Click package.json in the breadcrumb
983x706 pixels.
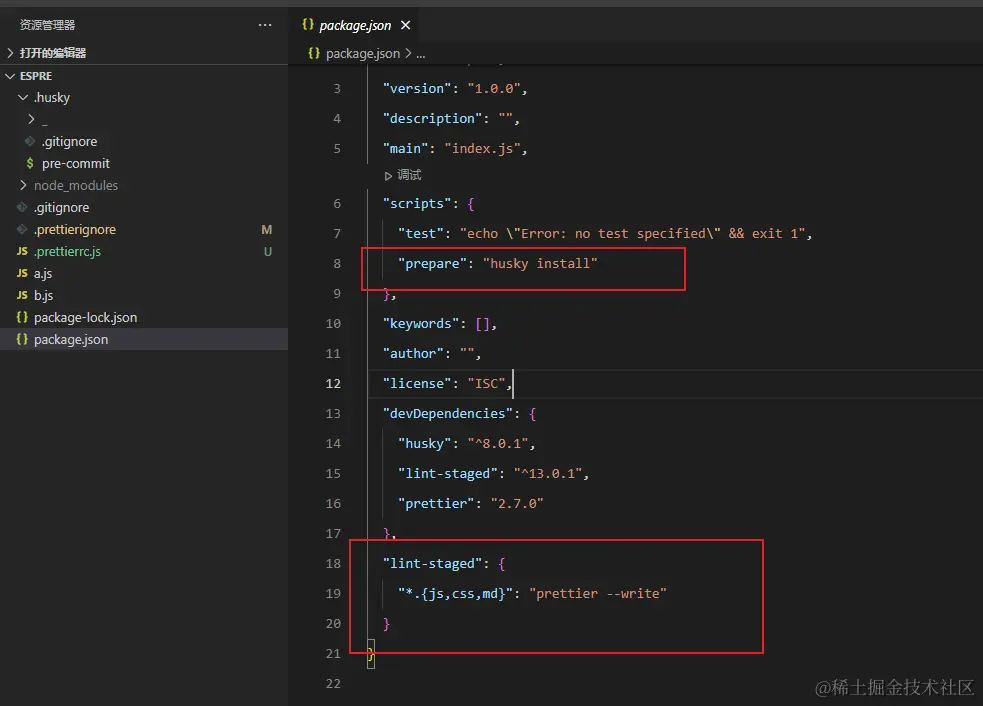tap(362, 54)
